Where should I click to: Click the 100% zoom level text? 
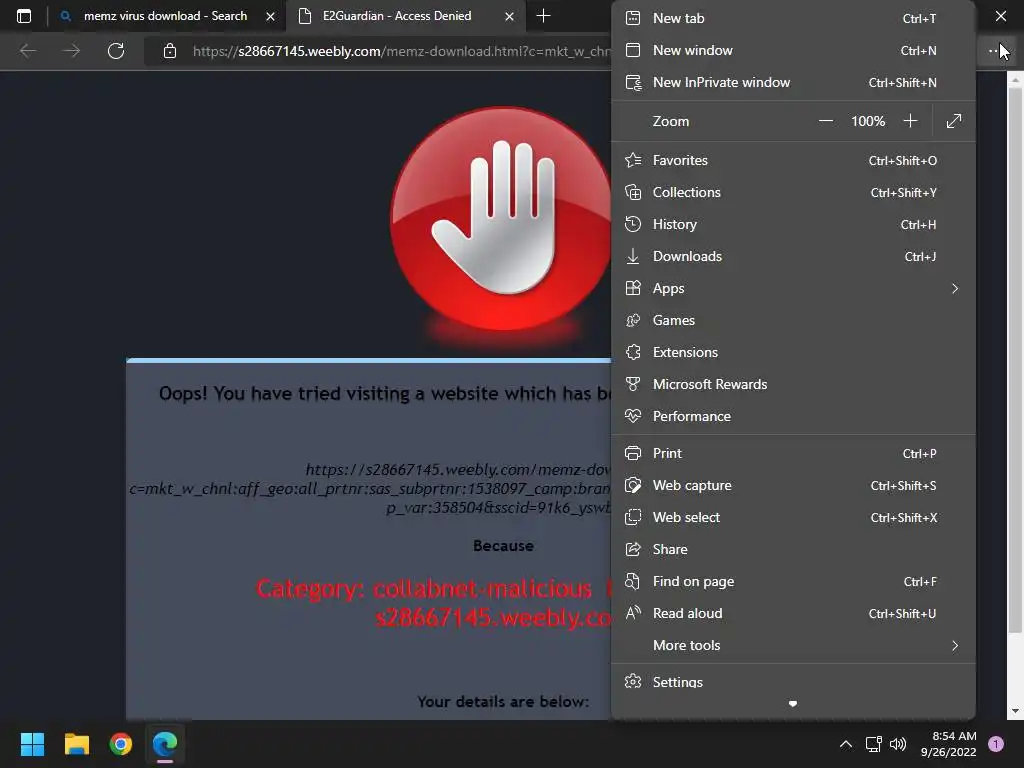click(868, 121)
